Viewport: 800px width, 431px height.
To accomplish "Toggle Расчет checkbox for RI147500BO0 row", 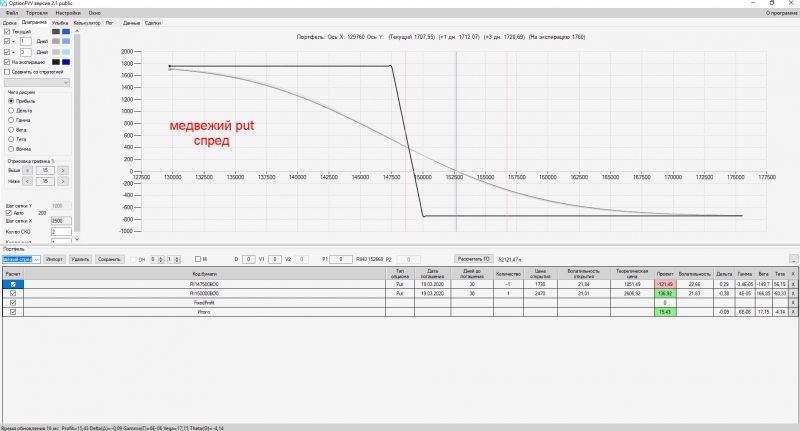I will (x=13, y=284).
